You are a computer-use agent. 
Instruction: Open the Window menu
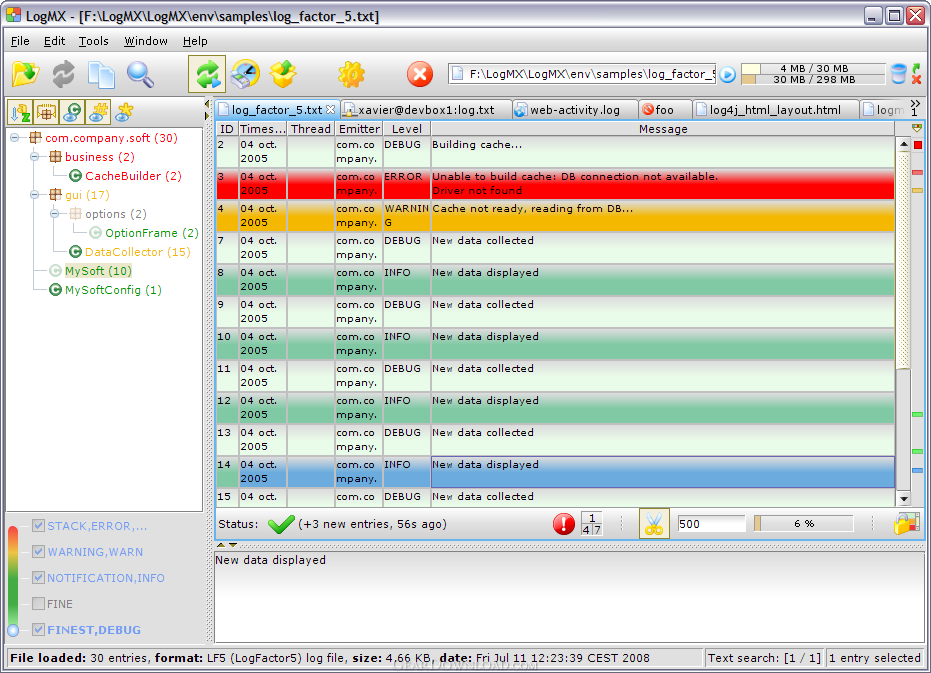pos(145,41)
